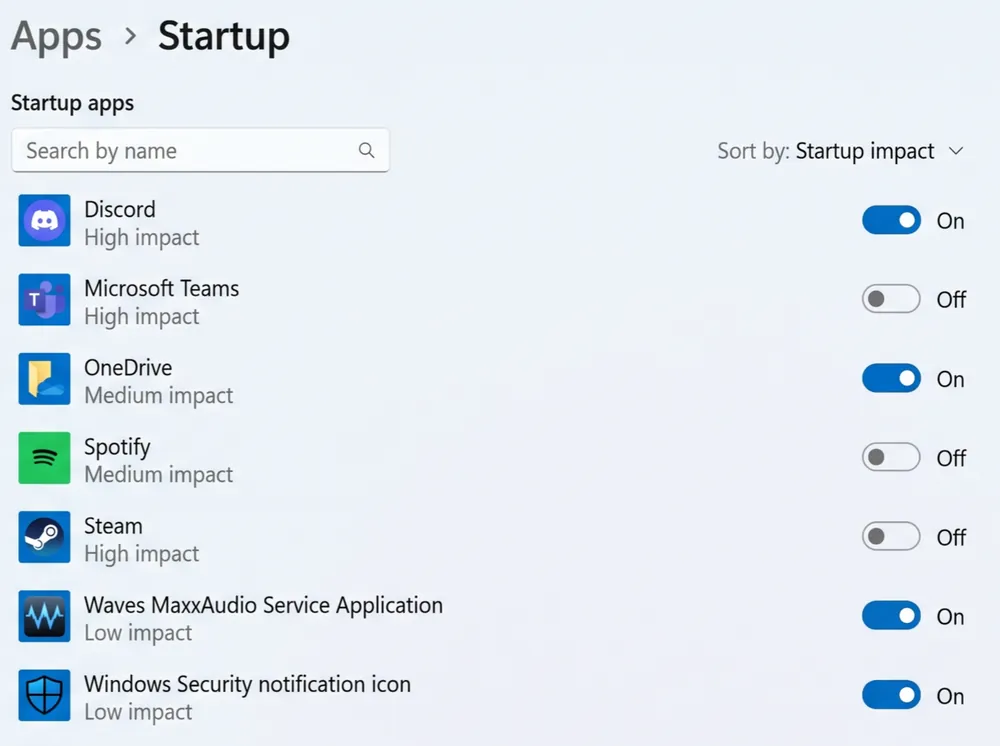Click the Windows Security shield icon

(44, 695)
